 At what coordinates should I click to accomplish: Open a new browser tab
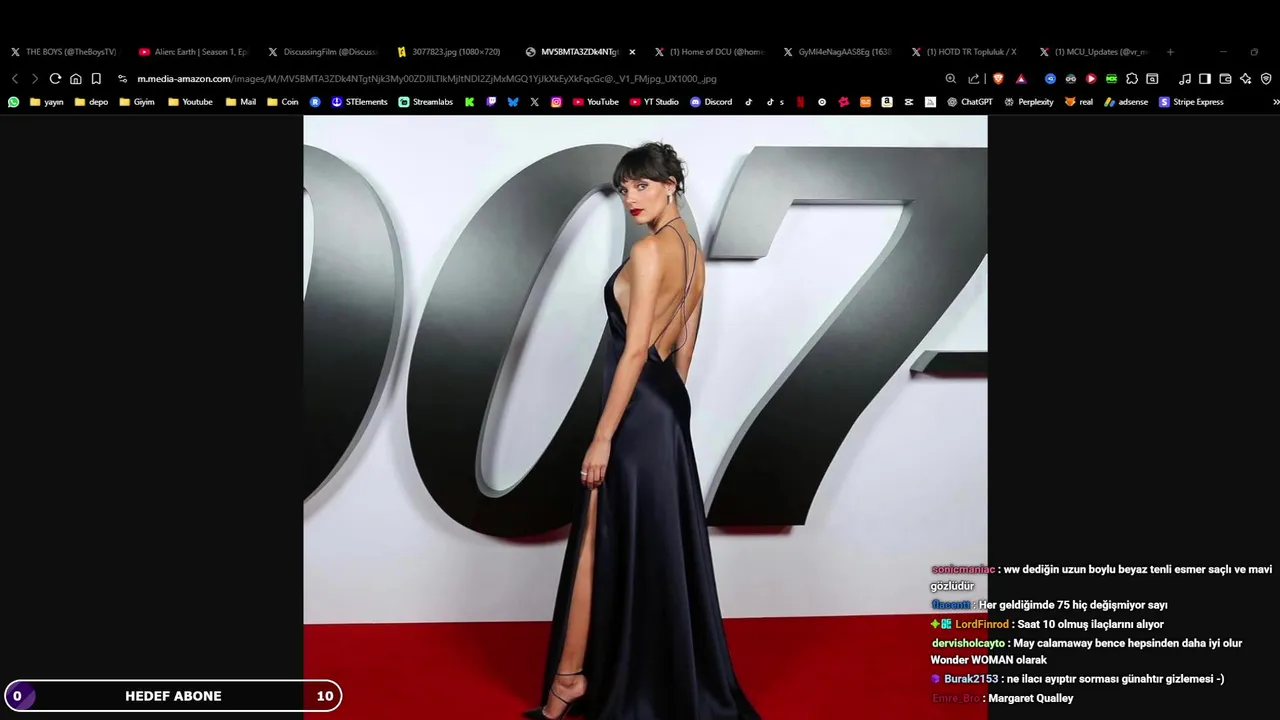pos(1170,52)
